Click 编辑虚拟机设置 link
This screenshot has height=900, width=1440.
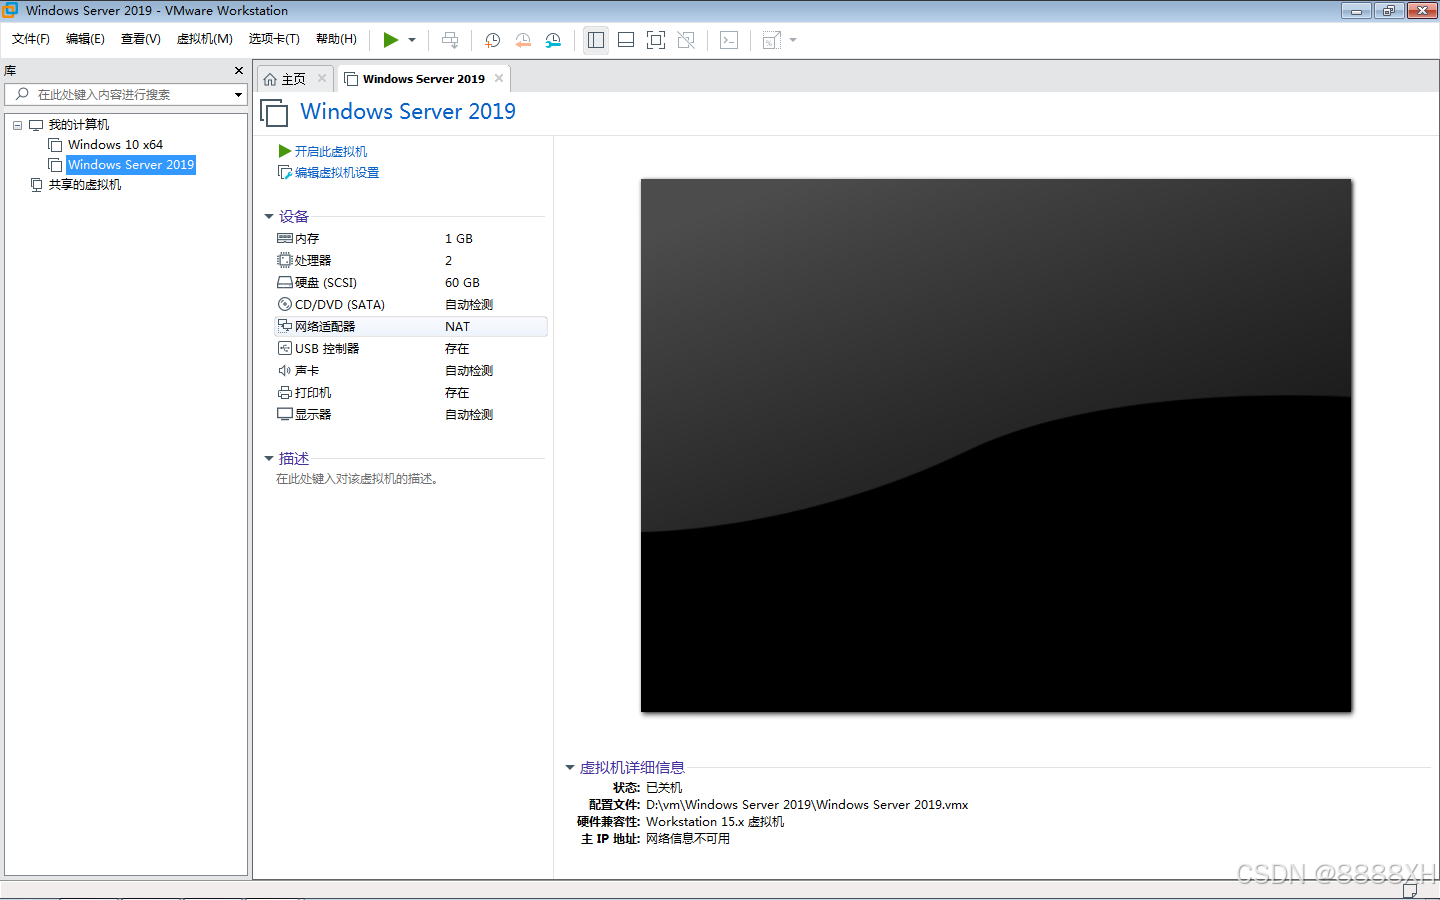click(337, 173)
